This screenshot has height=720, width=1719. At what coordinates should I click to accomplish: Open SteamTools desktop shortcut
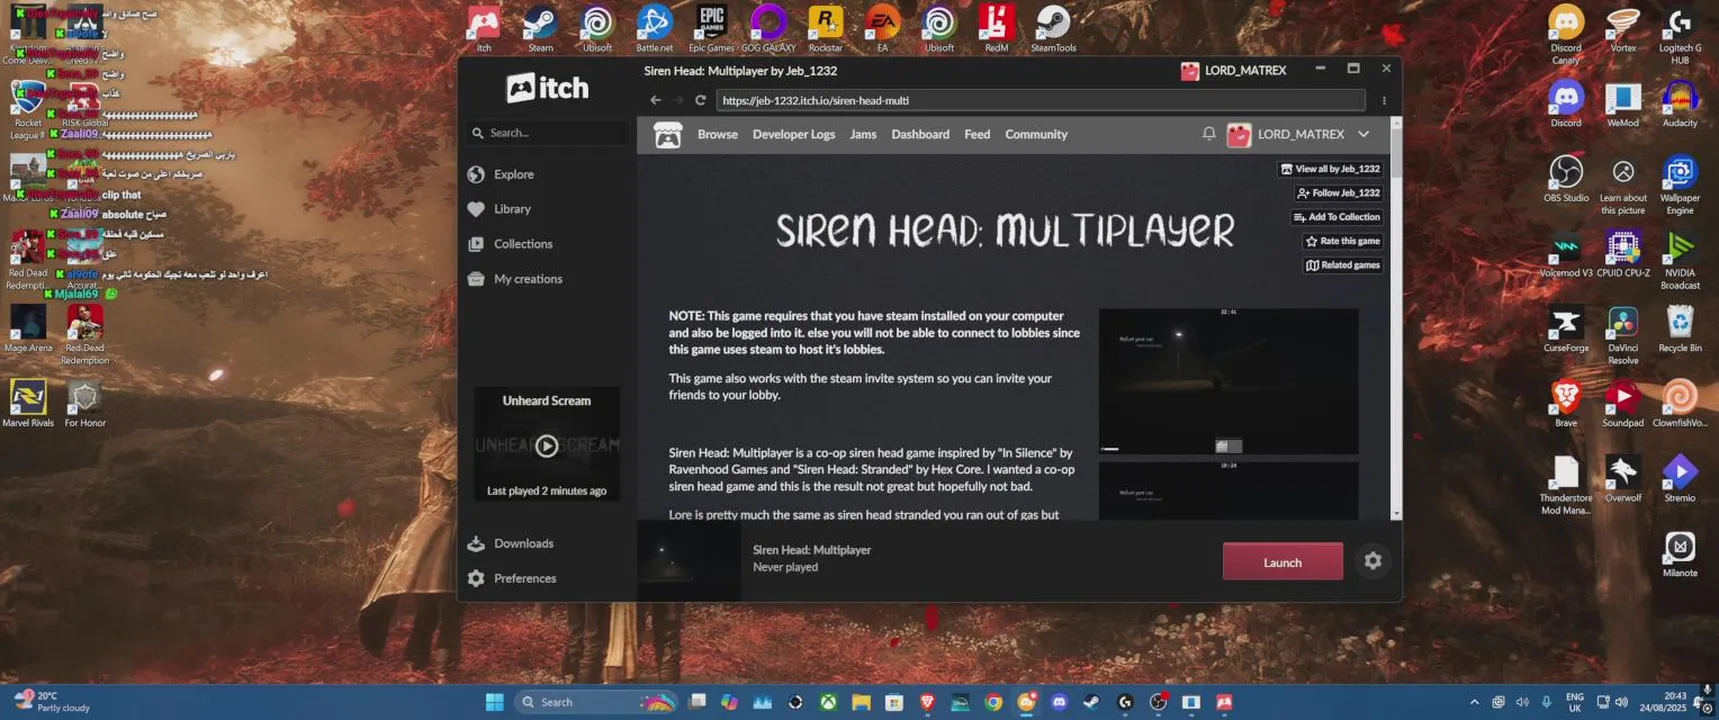click(x=1053, y=29)
